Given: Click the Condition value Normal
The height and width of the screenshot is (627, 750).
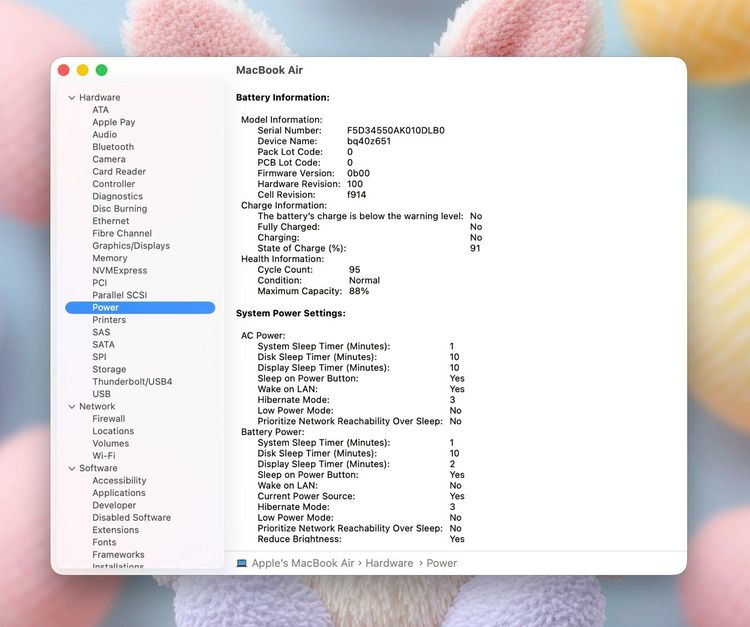Looking at the screenshot, I should tap(364, 280).
